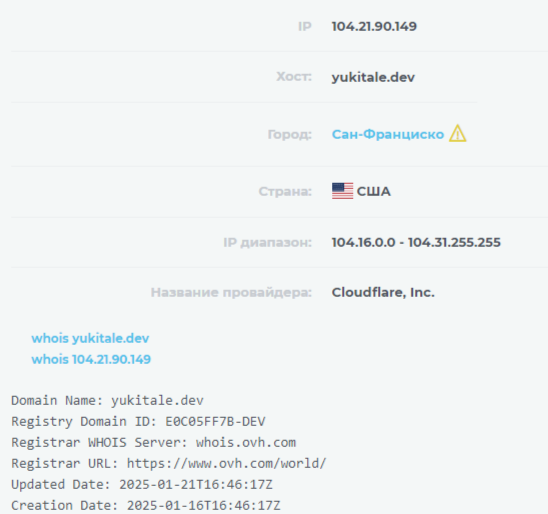Click the IP диапазон: label
Screen dimensions: 548x514
(268, 242)
